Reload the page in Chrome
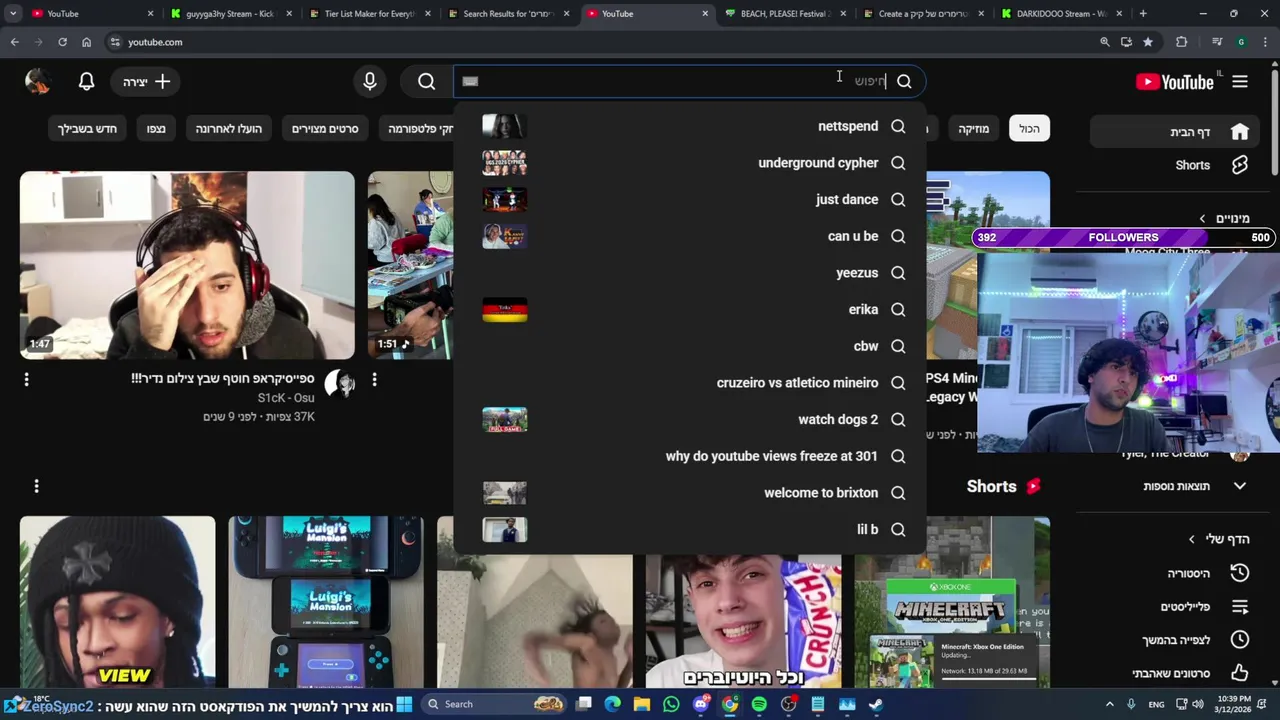1280x720 pixels. 62,42
